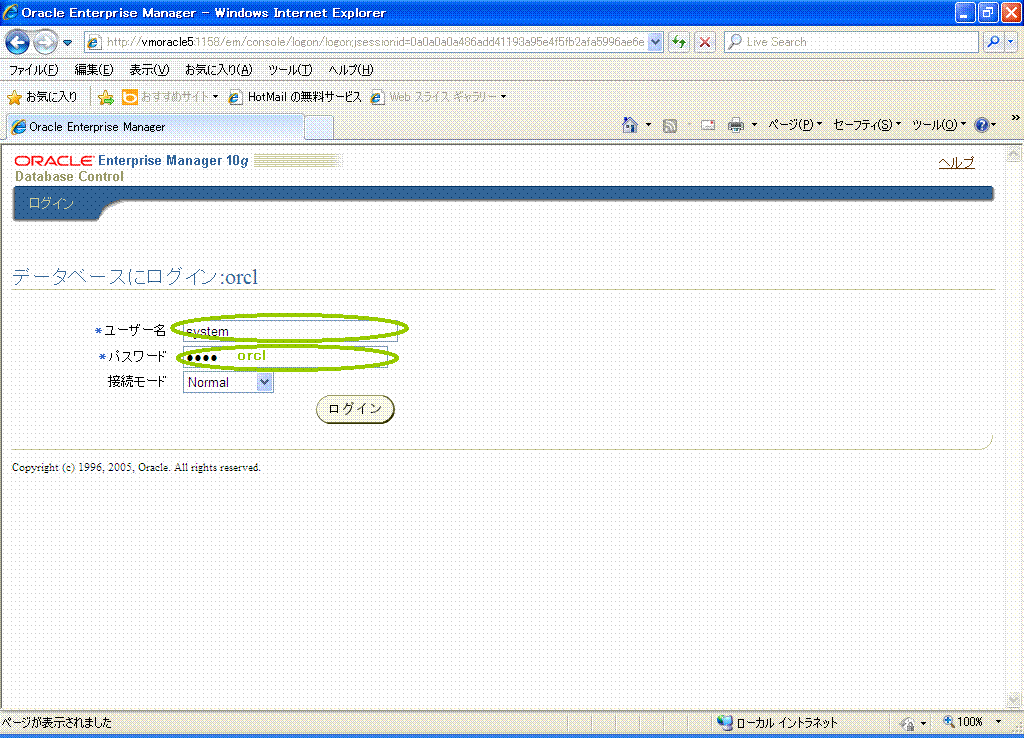The height and width of the screenshot is (738, 1024).
Task: Expand the Print dropdown arrow
Action: (x=754, y=125)
